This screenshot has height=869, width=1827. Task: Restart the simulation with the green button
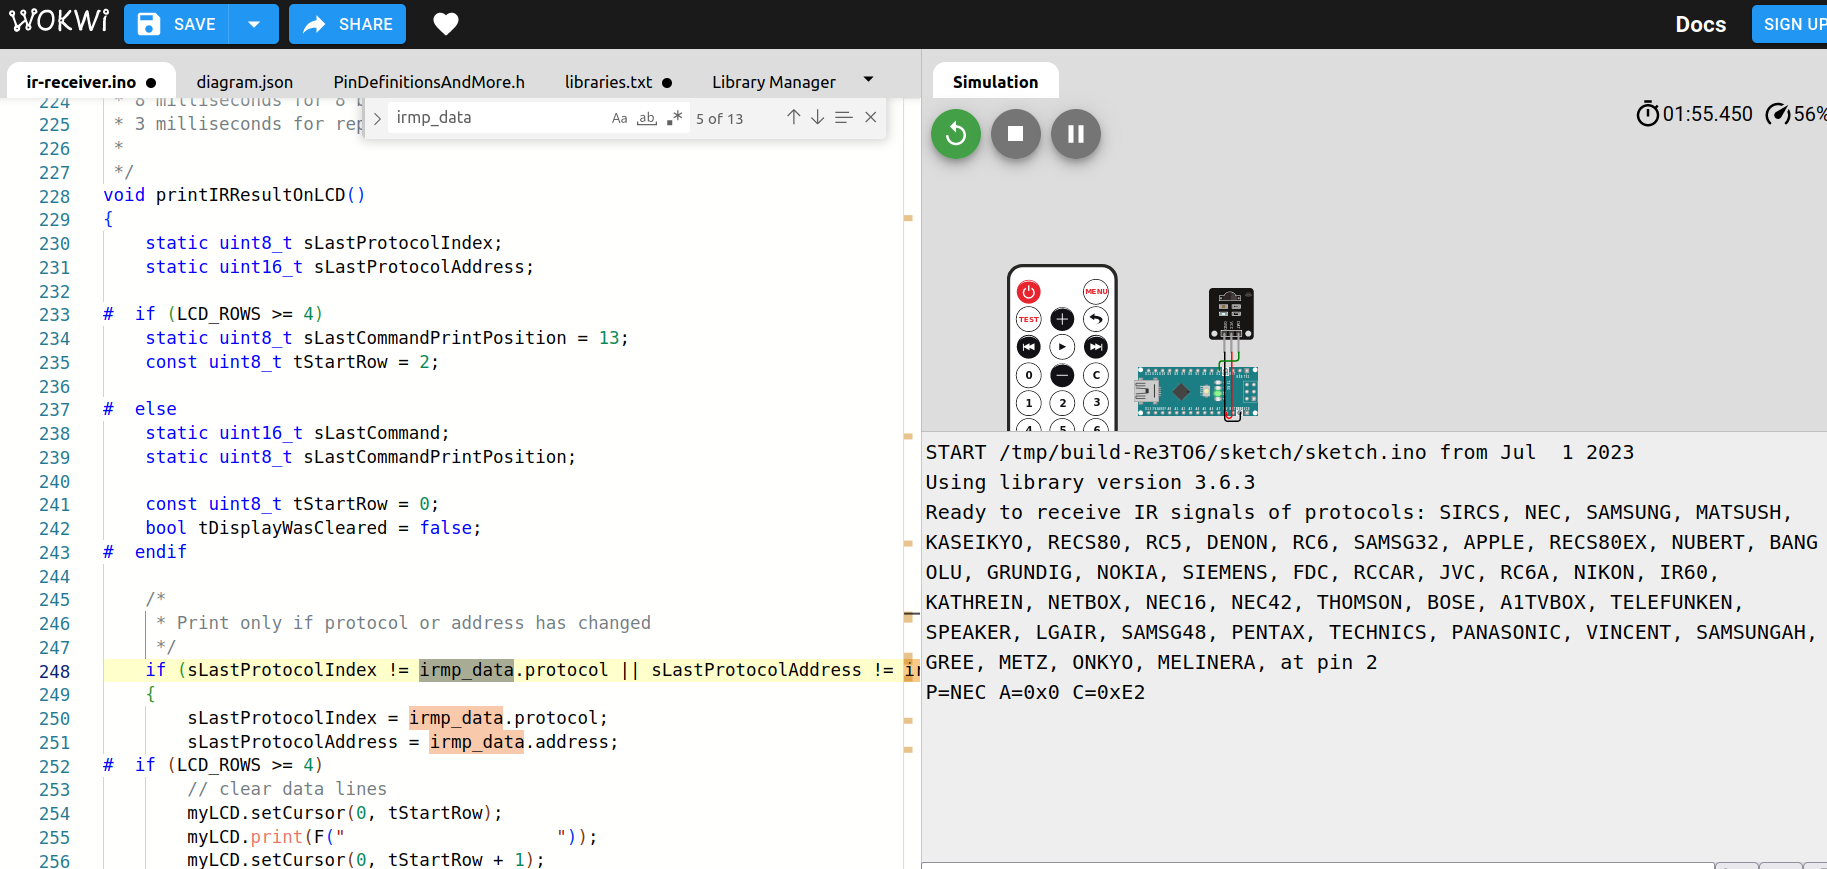pos(955,134)
